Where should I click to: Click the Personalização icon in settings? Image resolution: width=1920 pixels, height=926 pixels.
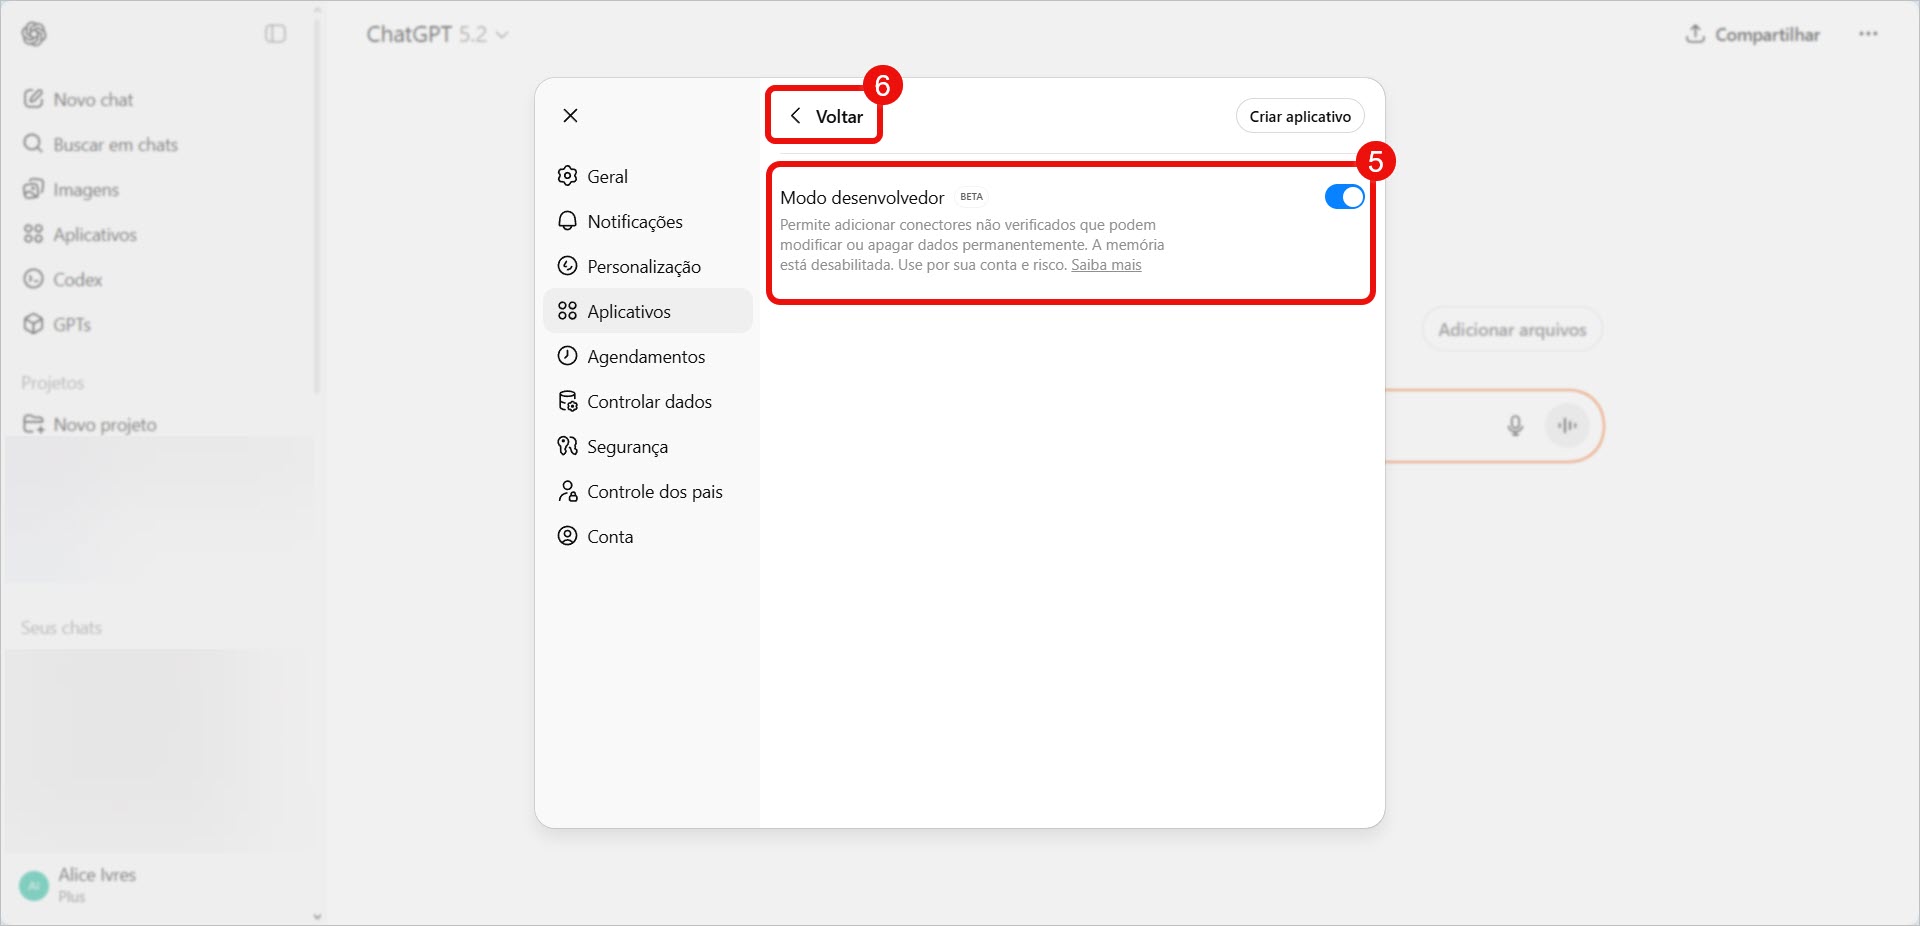(x=568, y=266)
